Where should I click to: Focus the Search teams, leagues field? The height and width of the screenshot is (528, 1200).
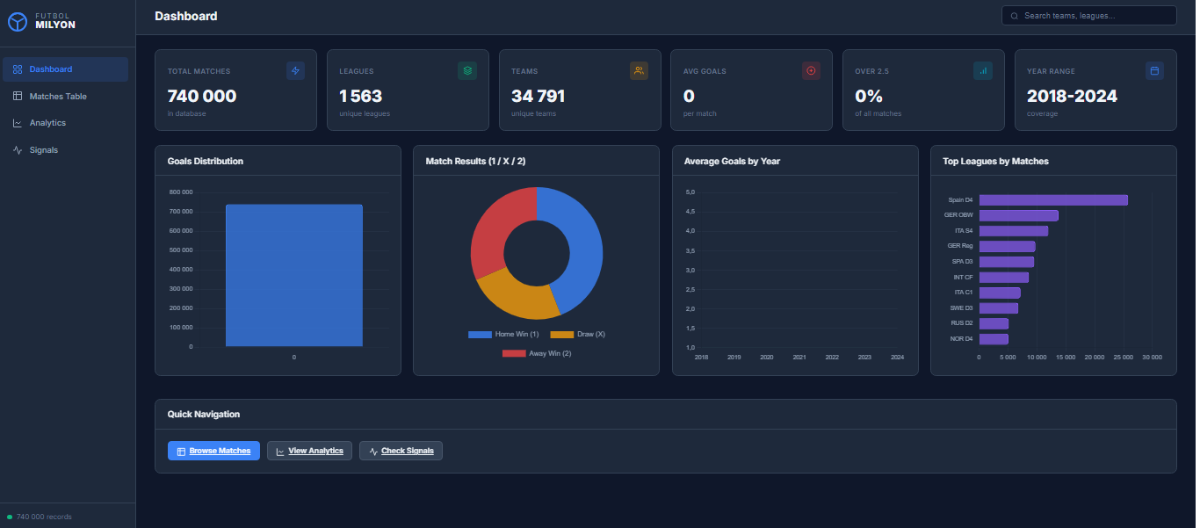(x=1089, y=16)
